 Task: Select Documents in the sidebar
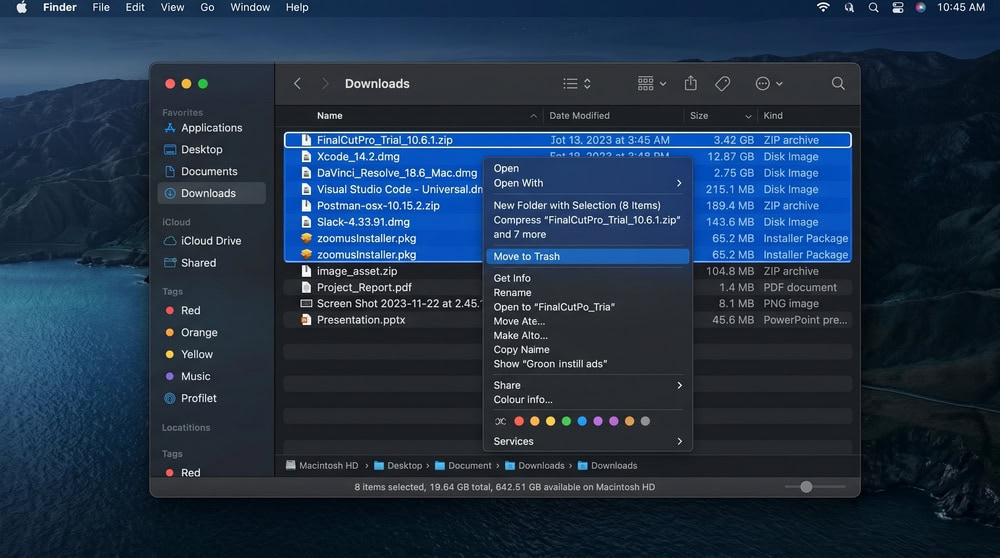(x=211, y=172)
